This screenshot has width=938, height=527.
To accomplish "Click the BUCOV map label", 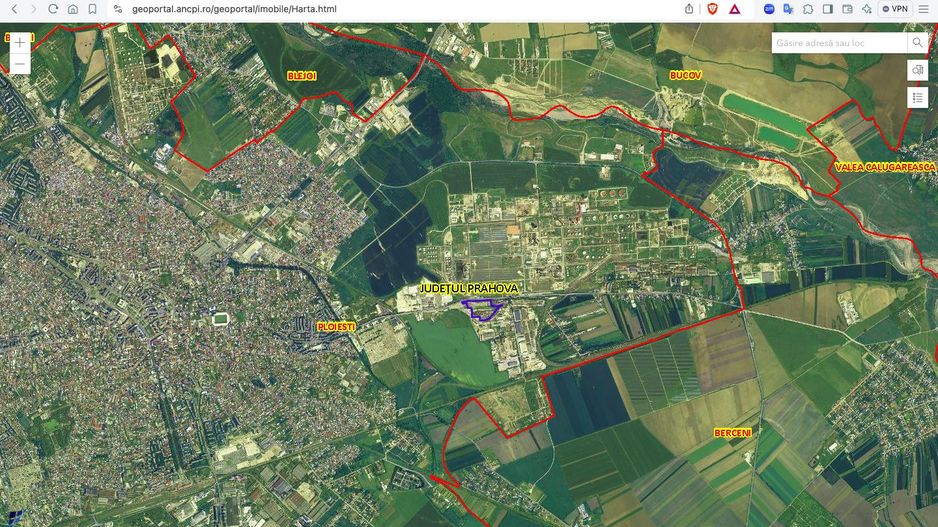I will point(686,75).
